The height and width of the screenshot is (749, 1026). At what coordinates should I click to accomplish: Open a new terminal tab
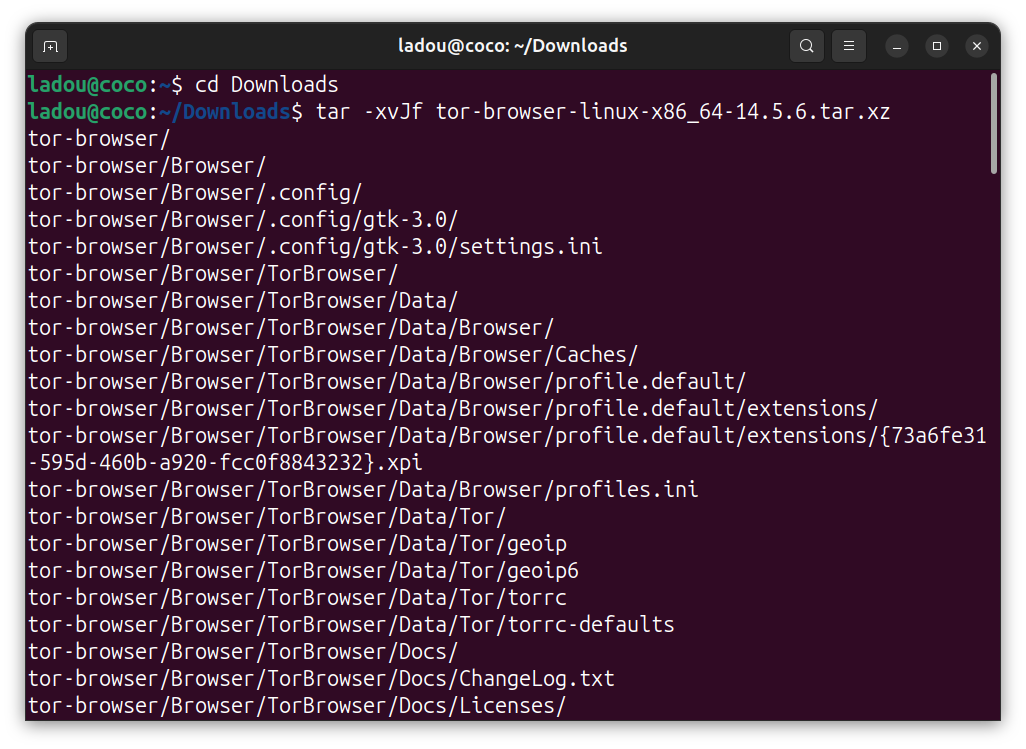pos(51,46)
